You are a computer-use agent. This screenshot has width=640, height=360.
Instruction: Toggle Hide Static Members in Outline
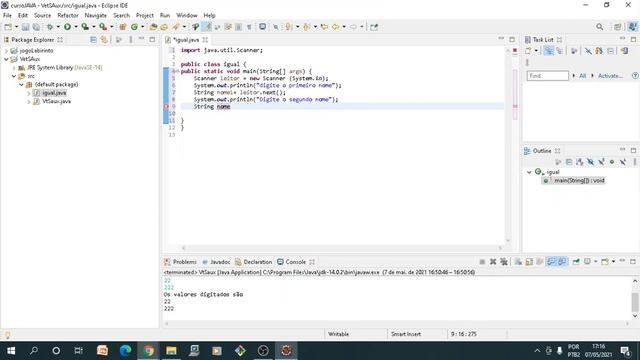pos(601,162)
